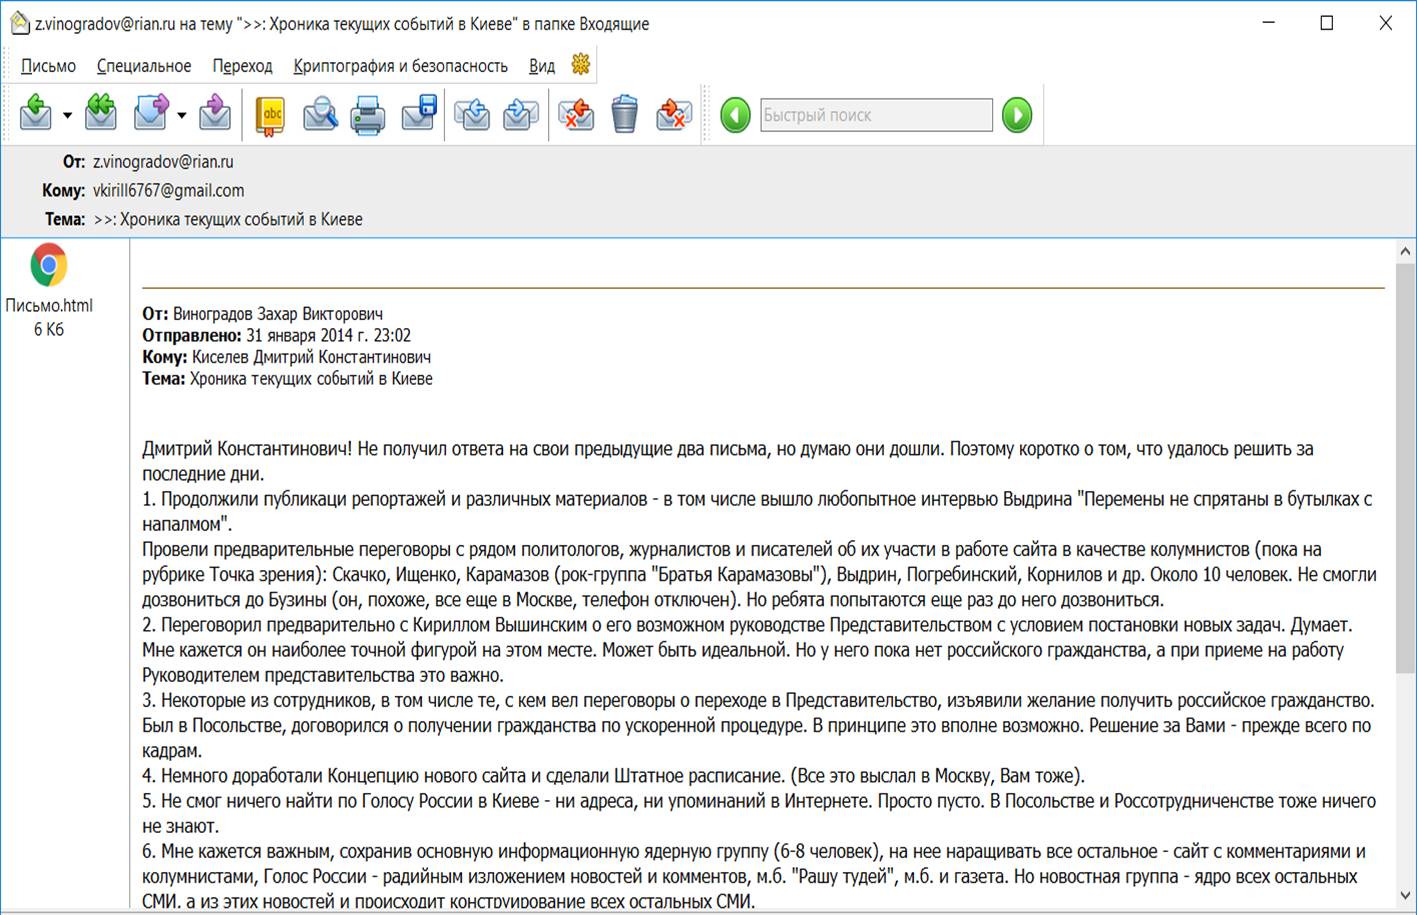The height and width of the screenshot is (915, 1417).
Task: Click the scrollbar down arrow
Action: click(1405, 896)
